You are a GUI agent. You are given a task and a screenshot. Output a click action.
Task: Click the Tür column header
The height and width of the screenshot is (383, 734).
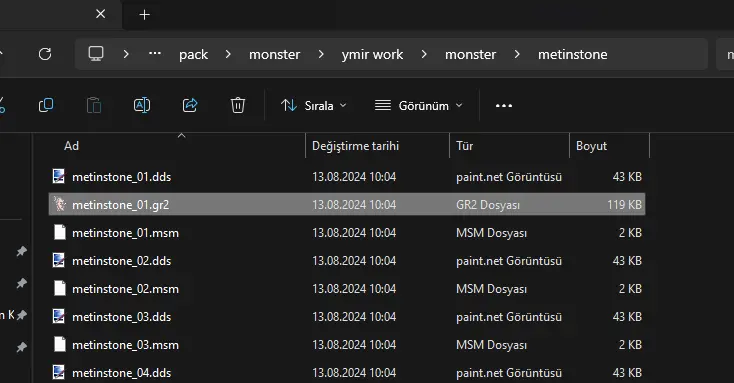pyautogui.click(x=509, y=146)
